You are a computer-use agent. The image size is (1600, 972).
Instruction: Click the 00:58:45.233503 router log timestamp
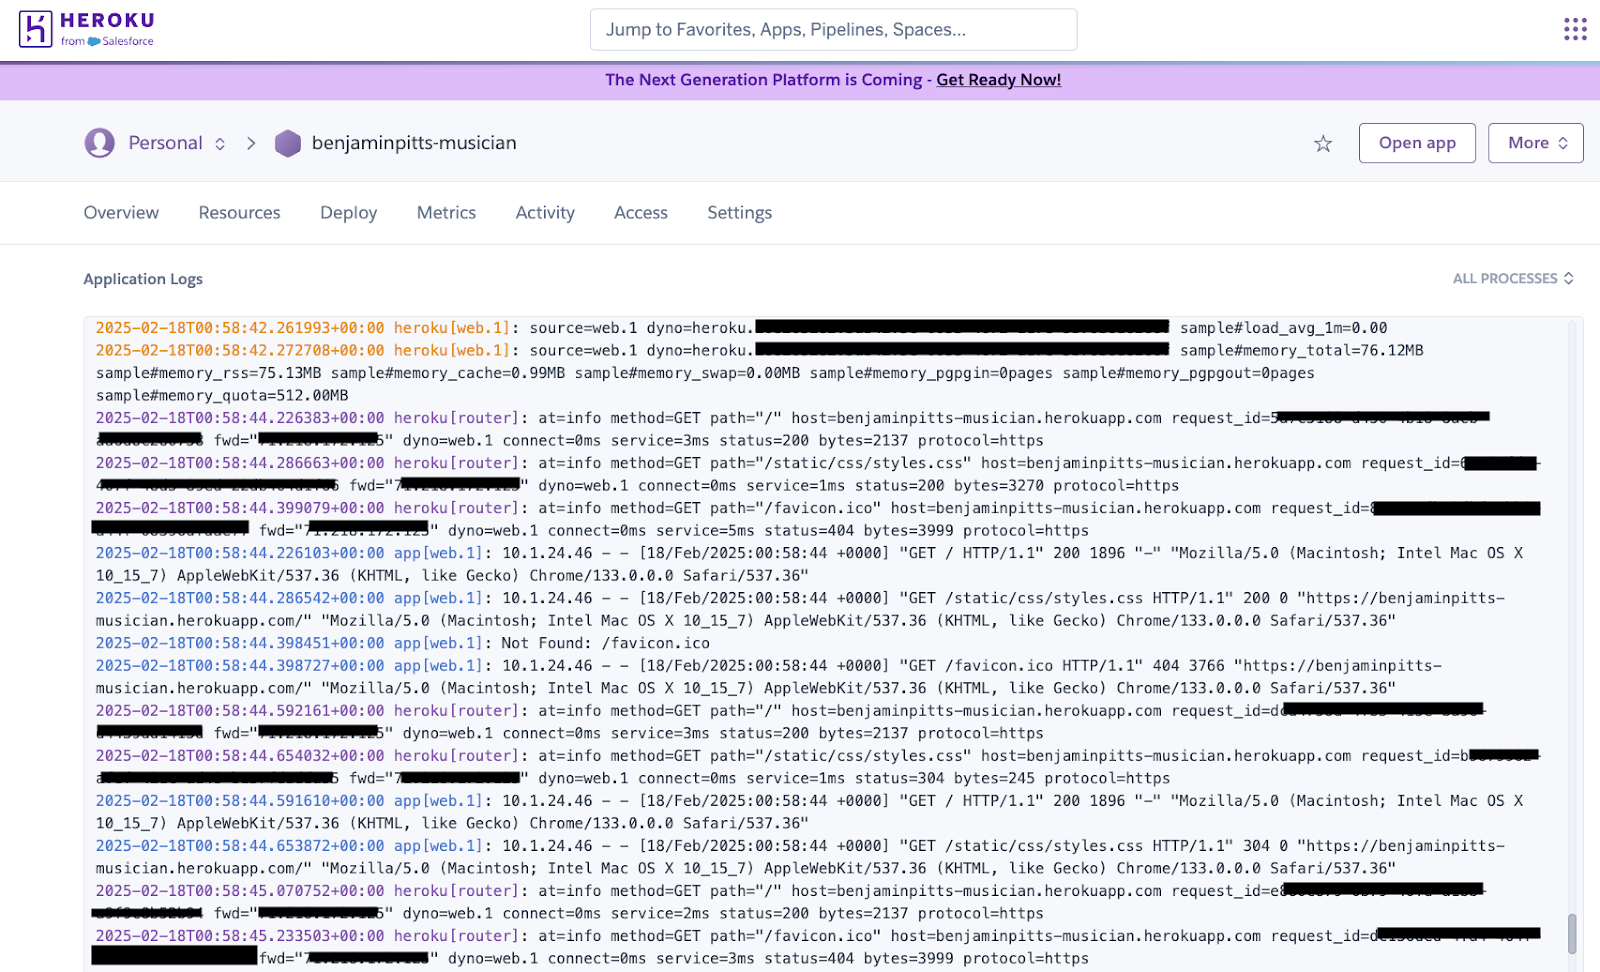[x=240, y=936]
